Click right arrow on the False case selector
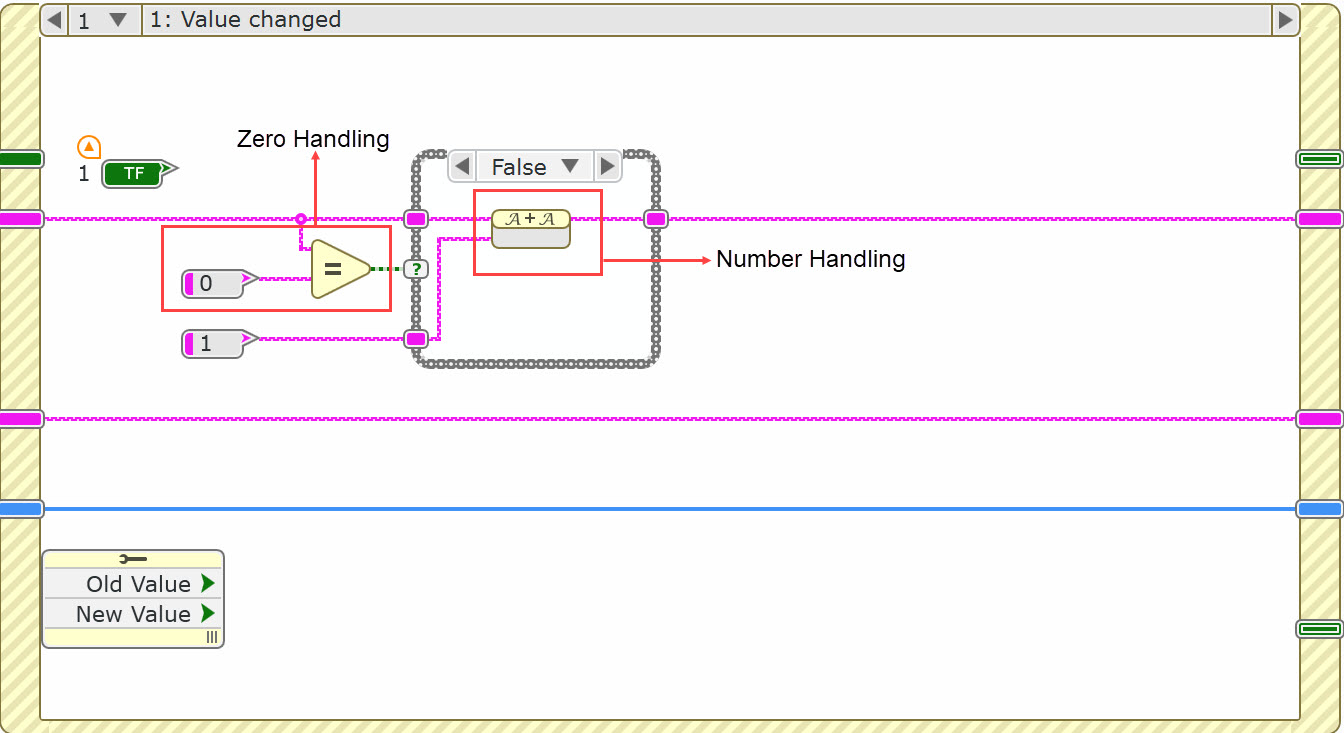The width and height of the screenshot is (1344, 733). coord(608,166)
